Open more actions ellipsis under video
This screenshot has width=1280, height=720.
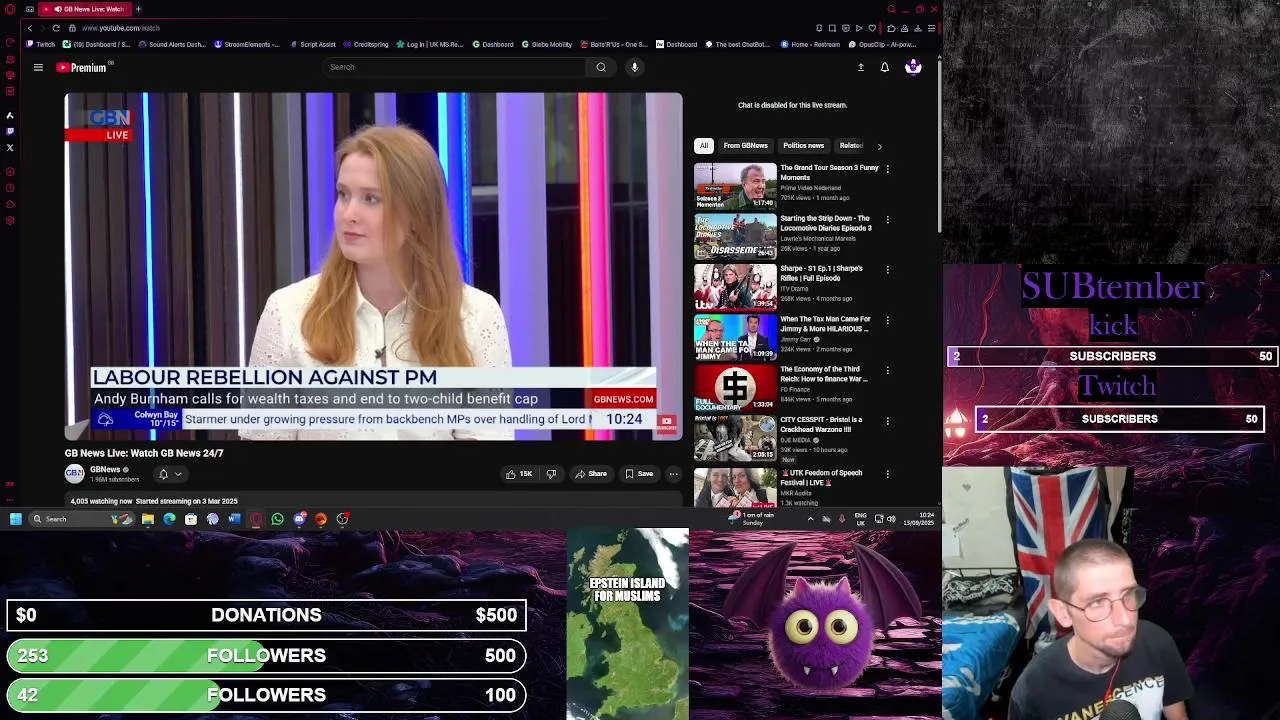[x=674, y=474]
